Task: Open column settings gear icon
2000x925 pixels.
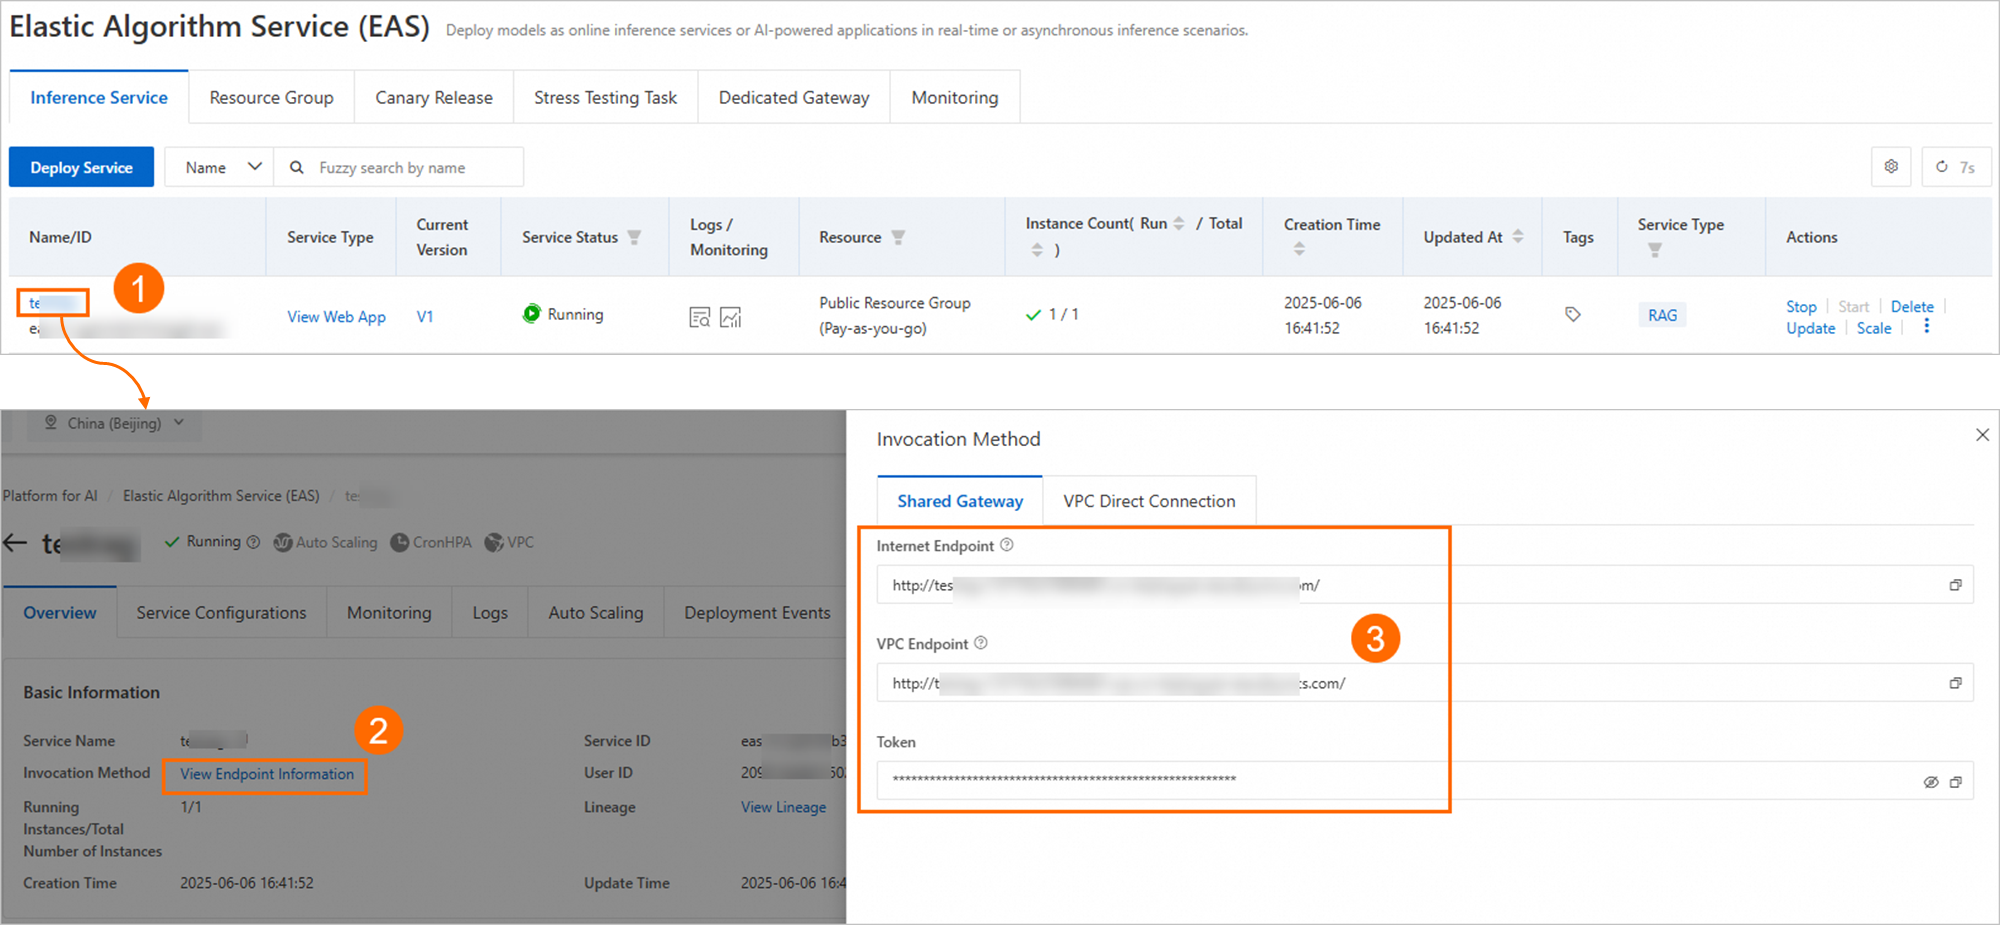Action: [x=1891, y=167]
